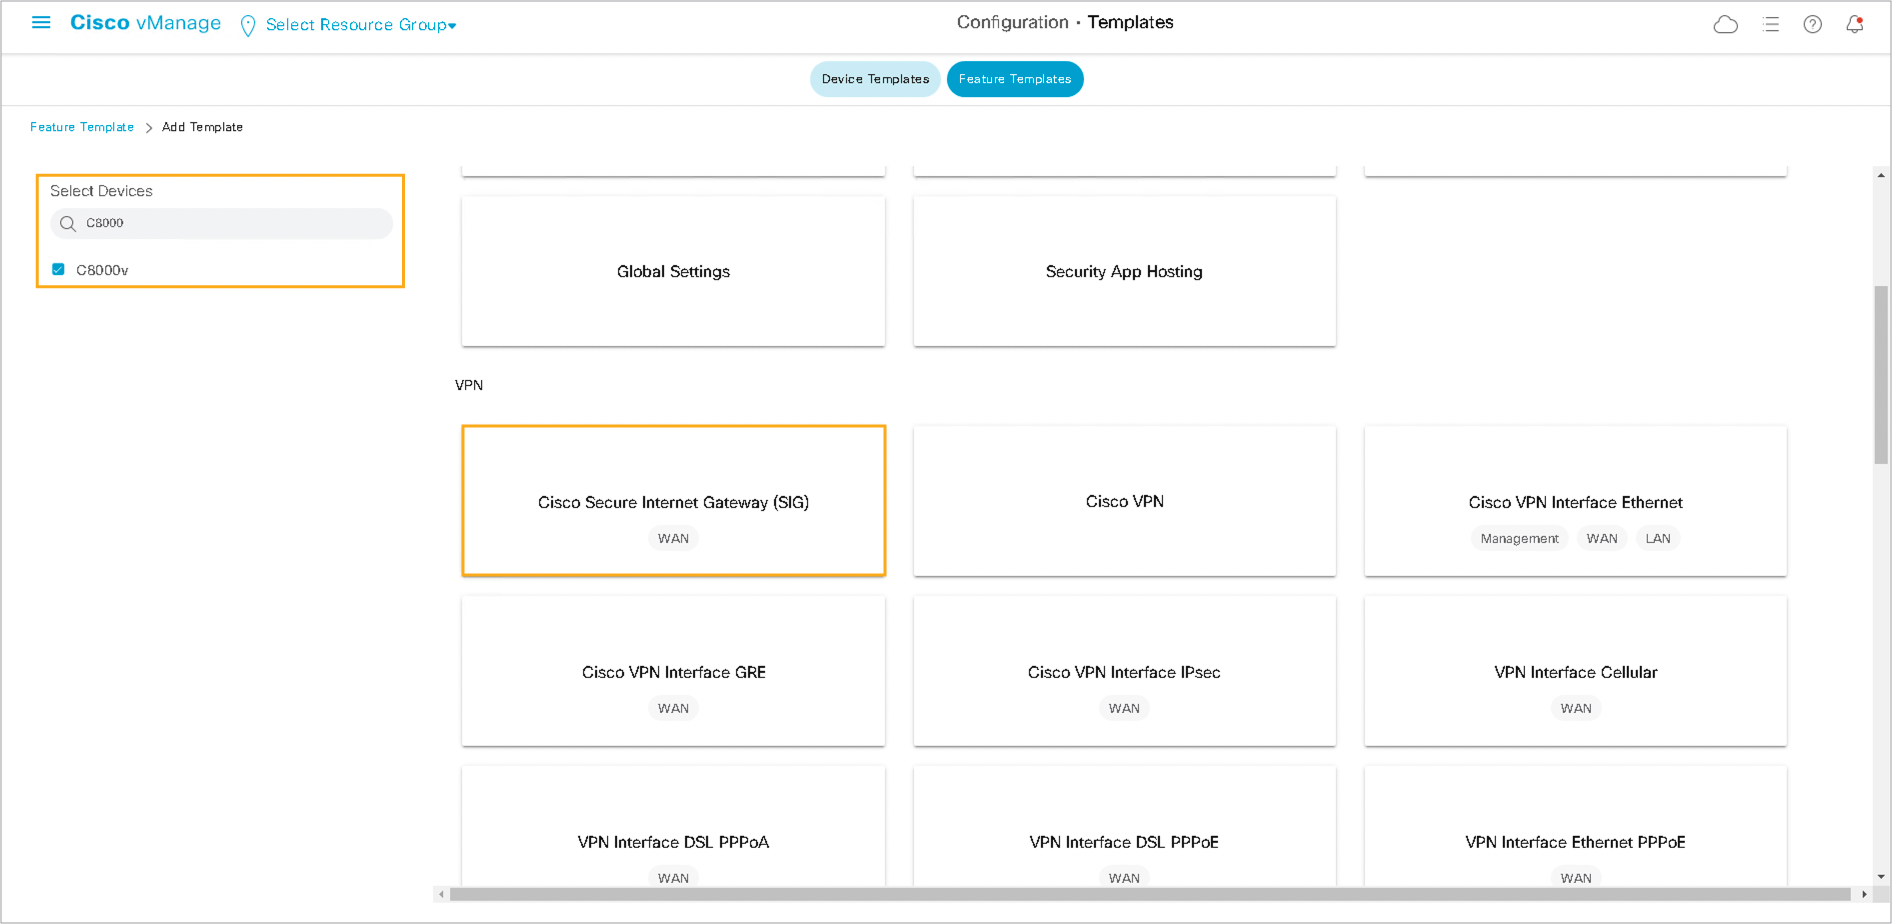Open VPN Interface DSL PPPoE template
Image resolution: width=1892 pixels, height=924 pixels.
[1124, 828]
